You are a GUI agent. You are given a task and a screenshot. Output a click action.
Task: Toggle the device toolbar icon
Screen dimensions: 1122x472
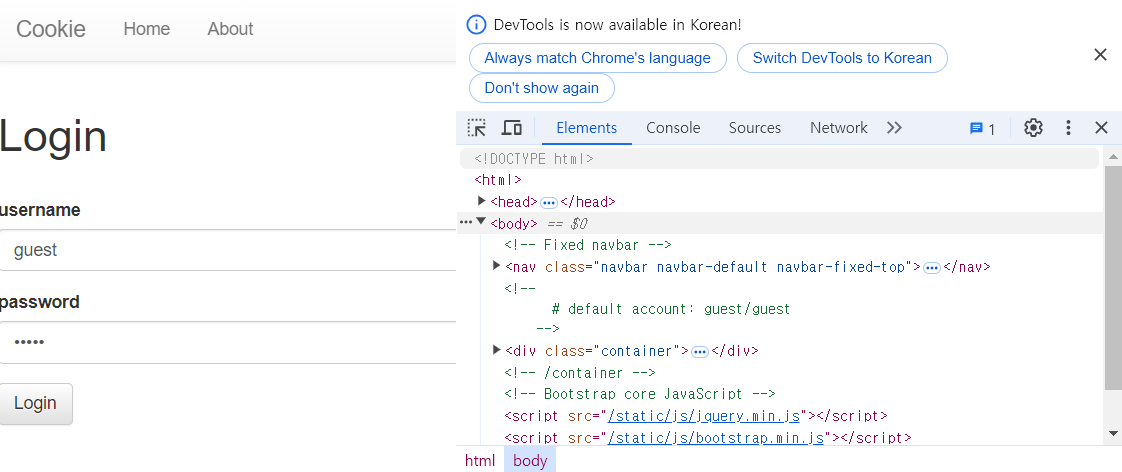pos(511,128)
